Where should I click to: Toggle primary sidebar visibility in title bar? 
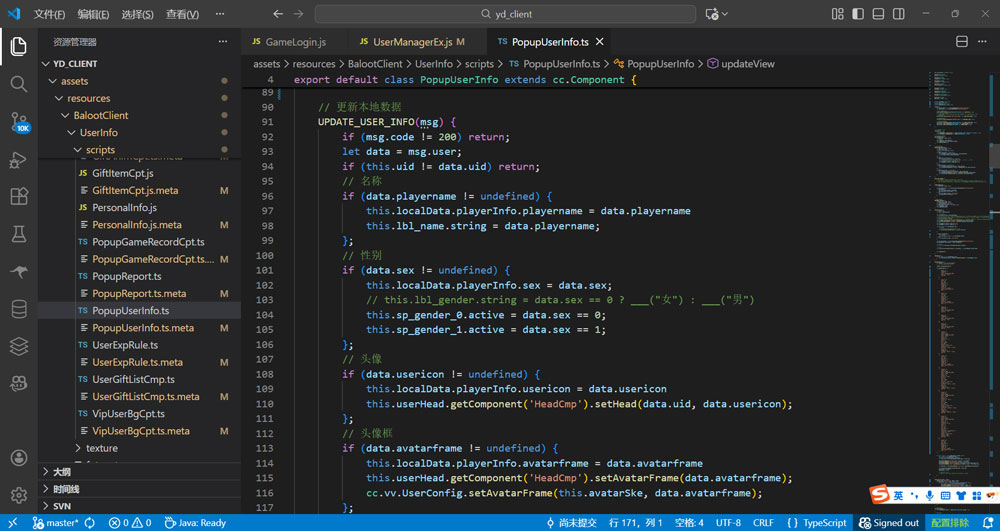858,14
